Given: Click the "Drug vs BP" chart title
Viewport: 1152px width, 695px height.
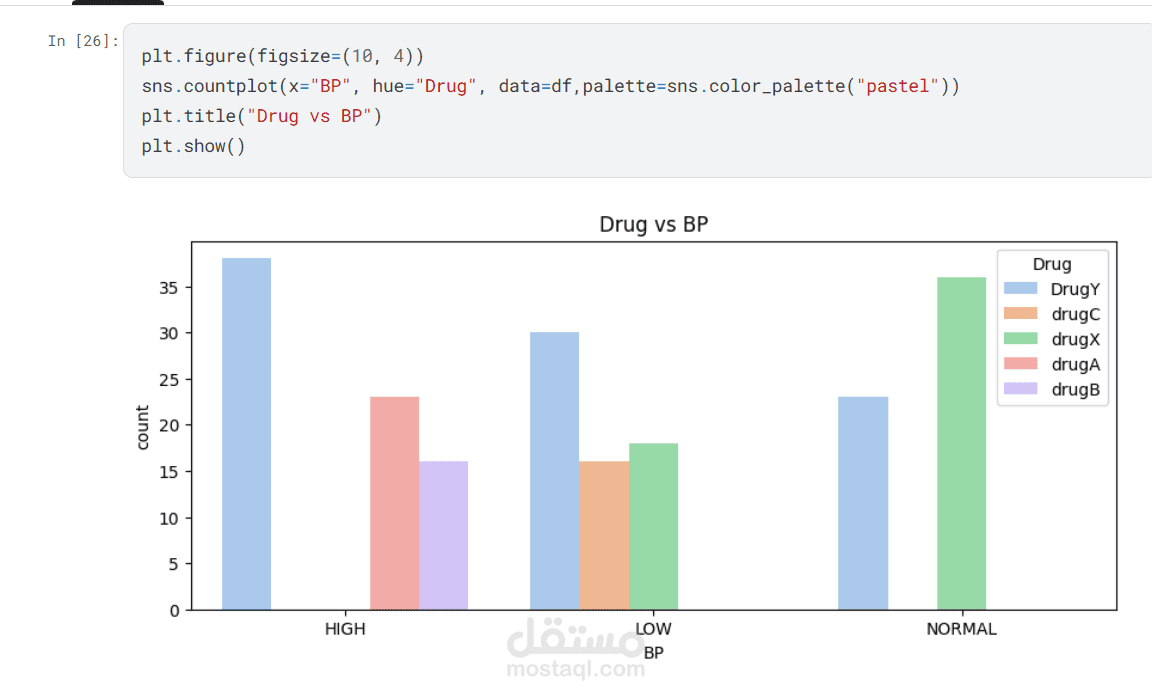Looking at the screenshot, I should [x=653, y=224].
